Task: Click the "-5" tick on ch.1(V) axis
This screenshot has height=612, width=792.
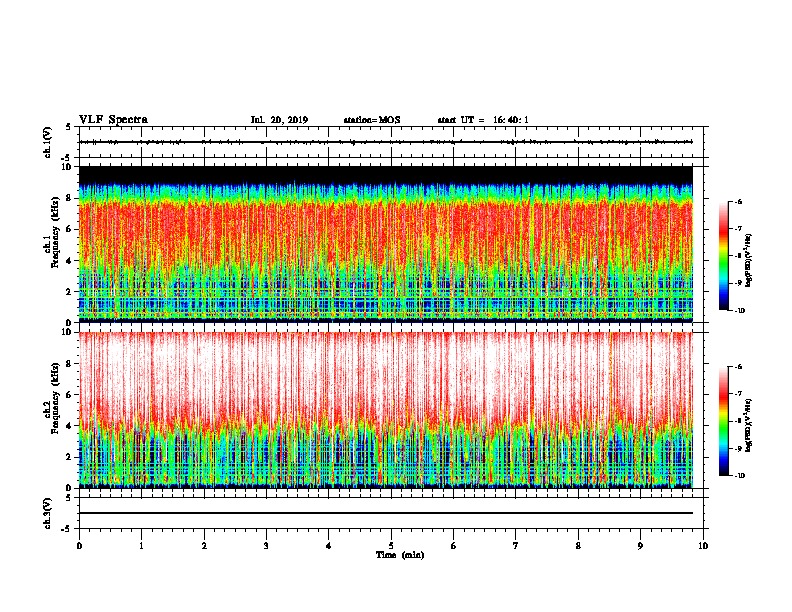Action: pos(67,158)
